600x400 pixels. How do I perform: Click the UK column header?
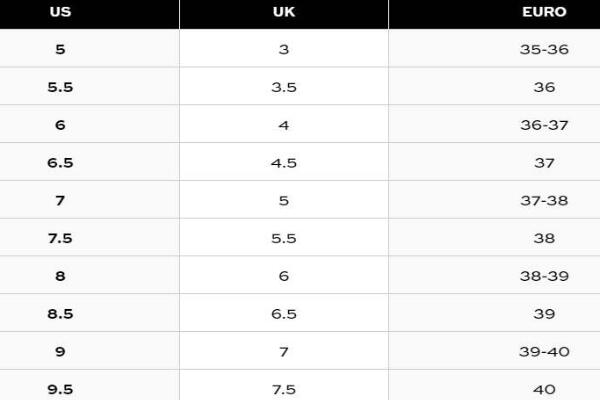[x=283, y=14]
